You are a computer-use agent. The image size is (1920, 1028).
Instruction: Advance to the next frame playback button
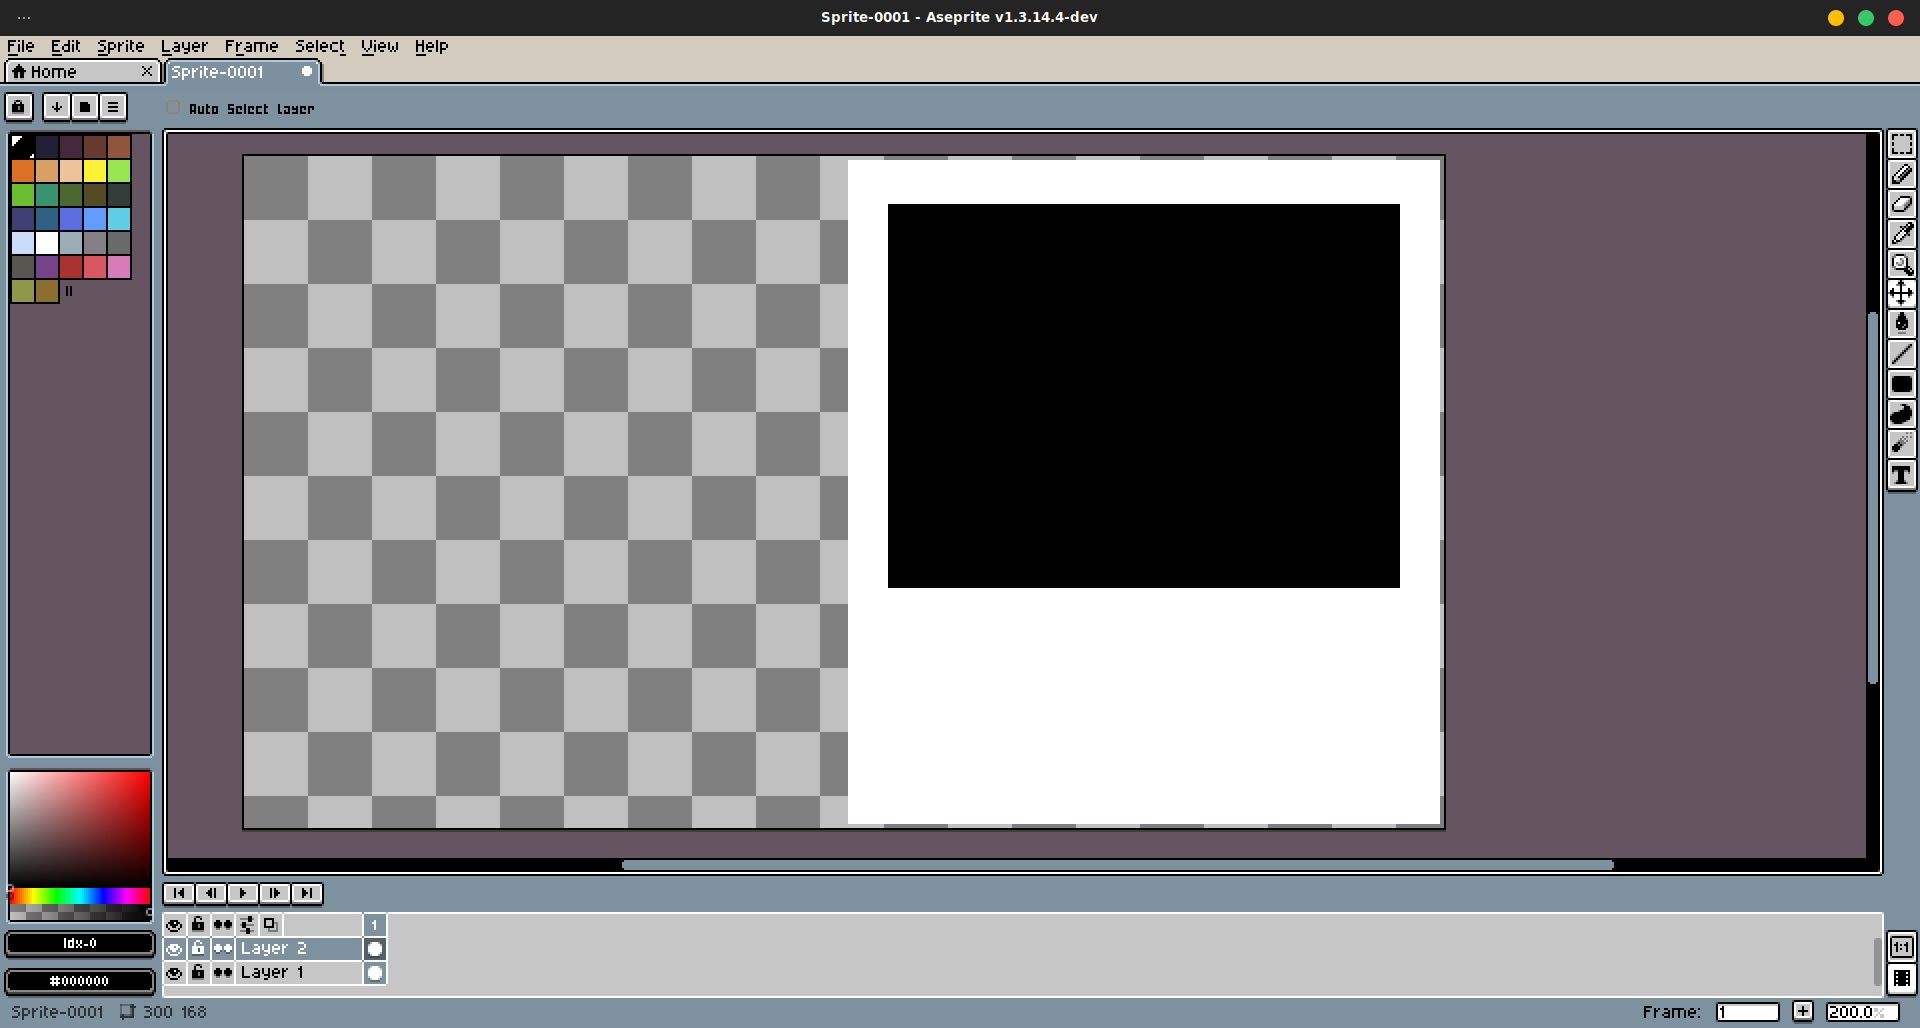[275, 893]
